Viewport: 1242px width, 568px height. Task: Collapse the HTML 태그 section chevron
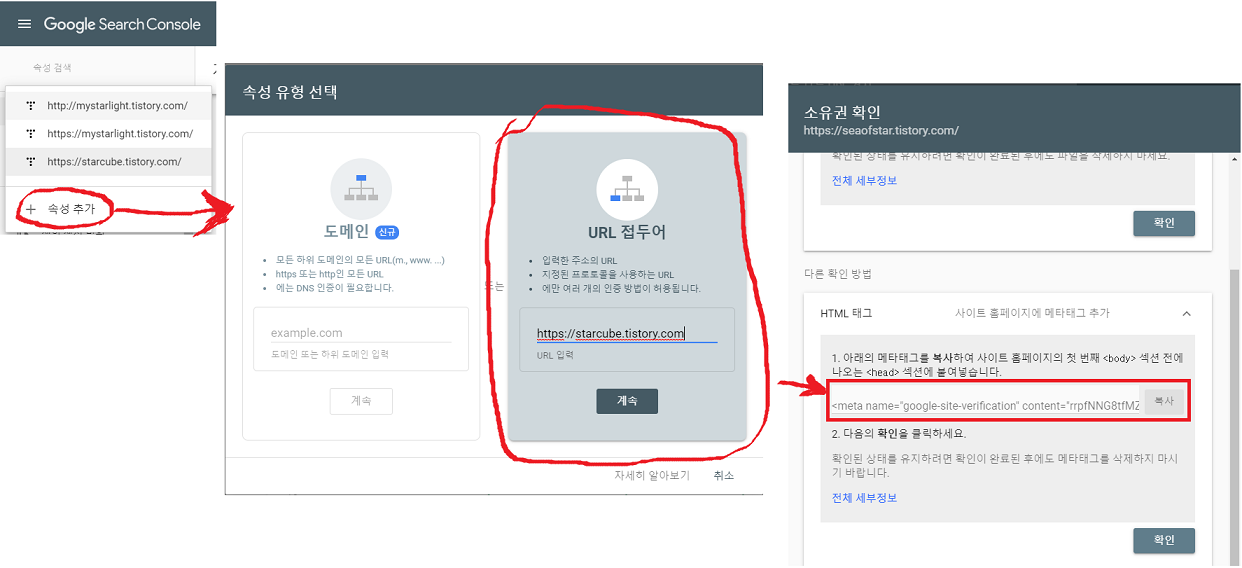(1186, 313)
